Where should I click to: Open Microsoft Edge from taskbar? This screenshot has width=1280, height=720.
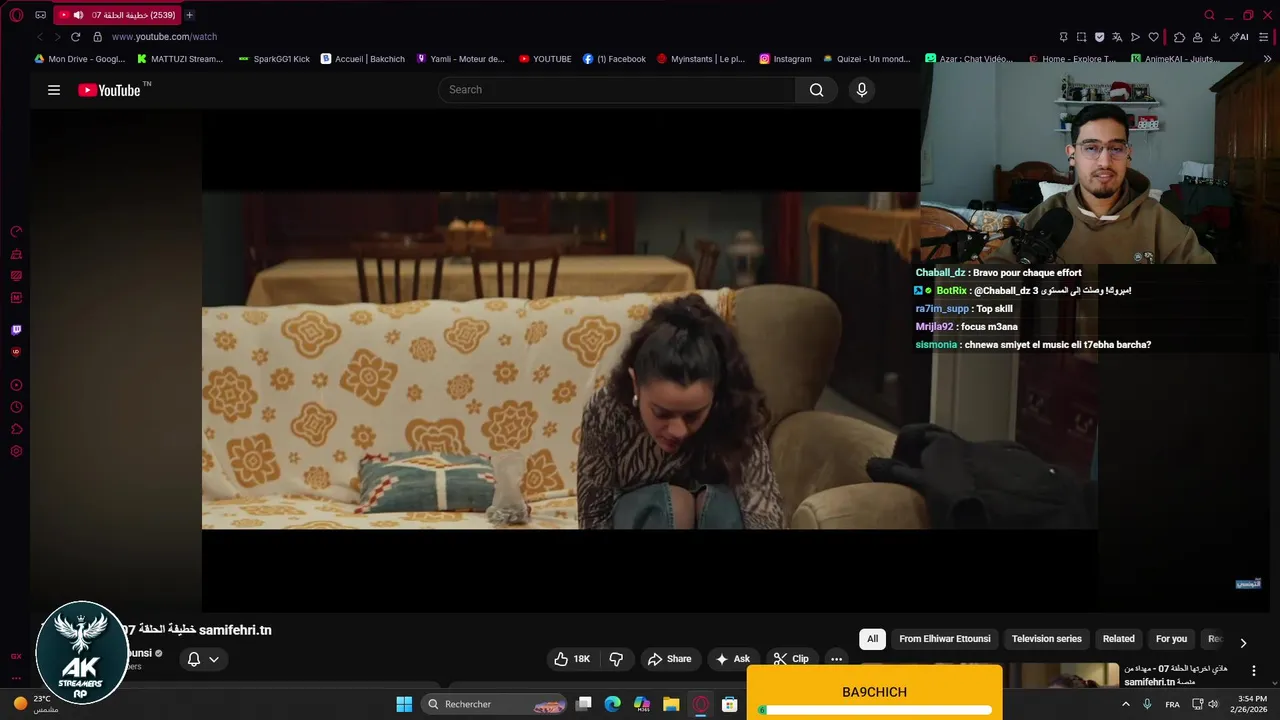pyautogui.click(x=612, y=704)
